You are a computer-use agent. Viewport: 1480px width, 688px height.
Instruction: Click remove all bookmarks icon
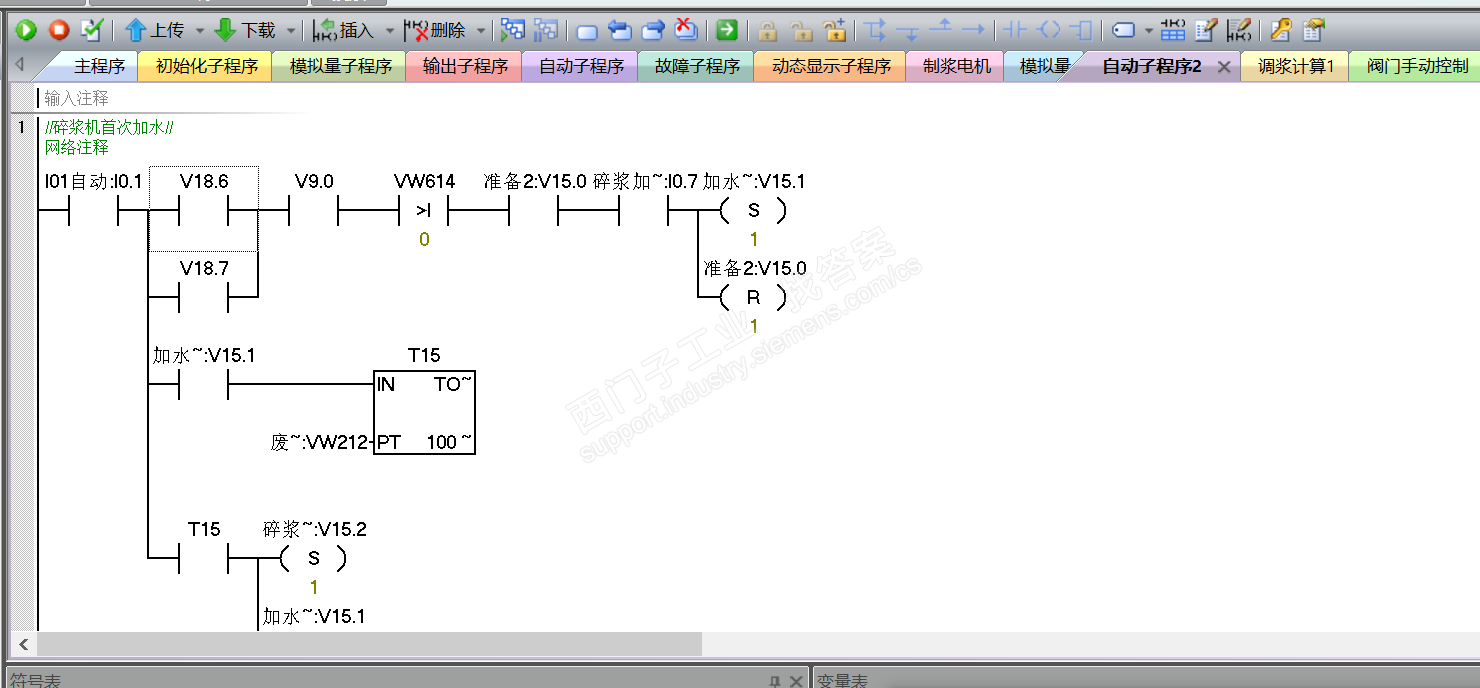(x=685, y=30)
